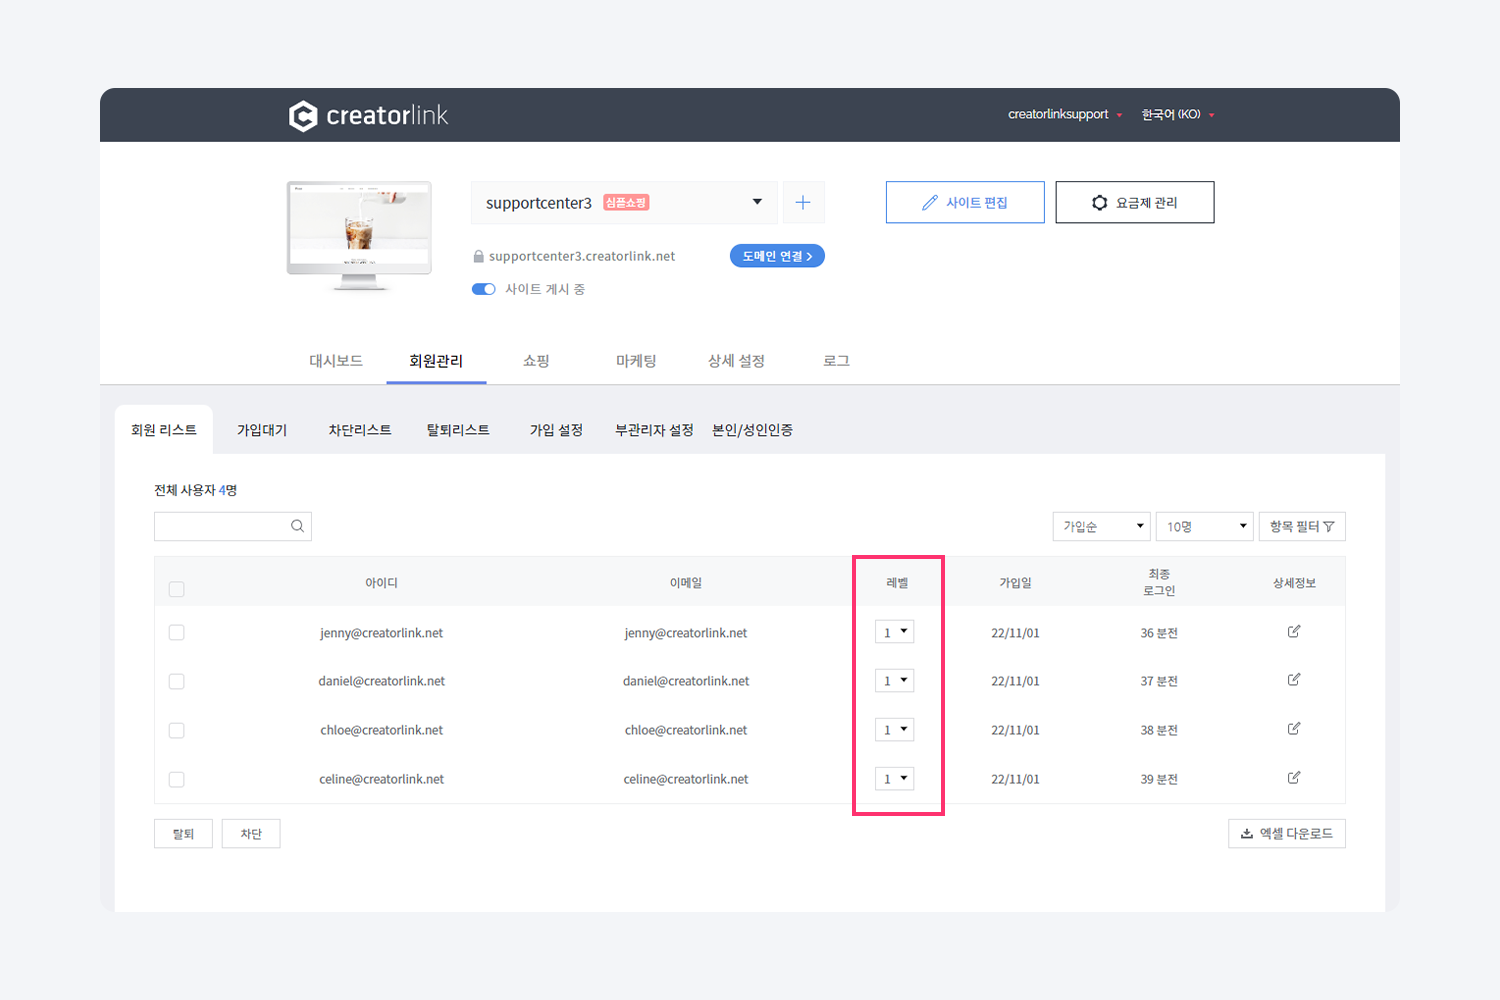Go to the 대시보드 tab
1500x1000 pixels.
(x=336, y=361)
